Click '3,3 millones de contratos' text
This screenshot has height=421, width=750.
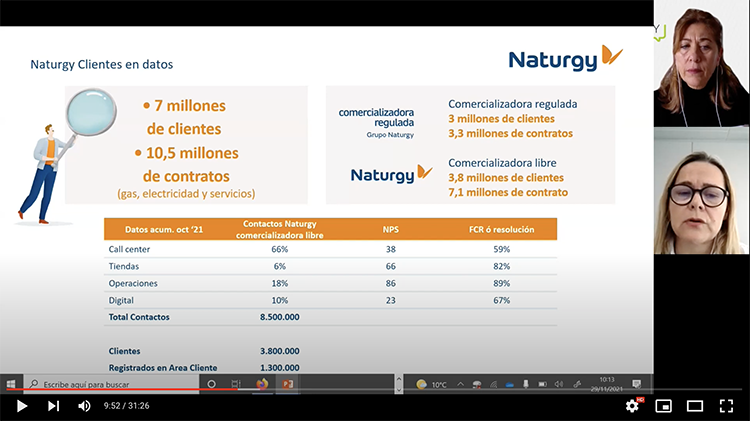point(510,133)
